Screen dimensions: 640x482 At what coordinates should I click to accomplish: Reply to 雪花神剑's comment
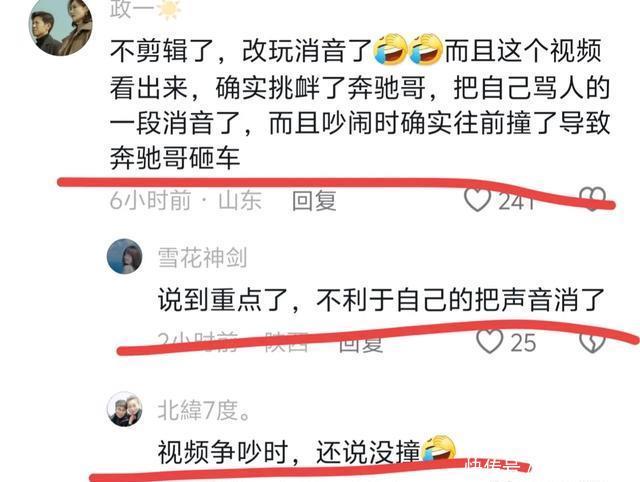click(361, 342)
